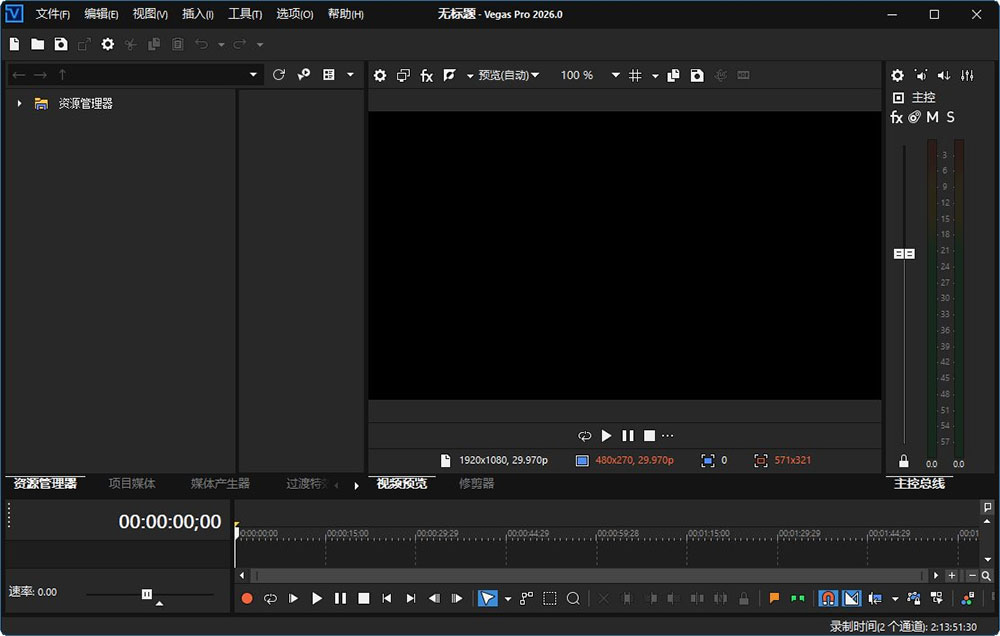Select the Video FX icon above the preview
Screen dimensions: 1000x636
coord(426,75)
